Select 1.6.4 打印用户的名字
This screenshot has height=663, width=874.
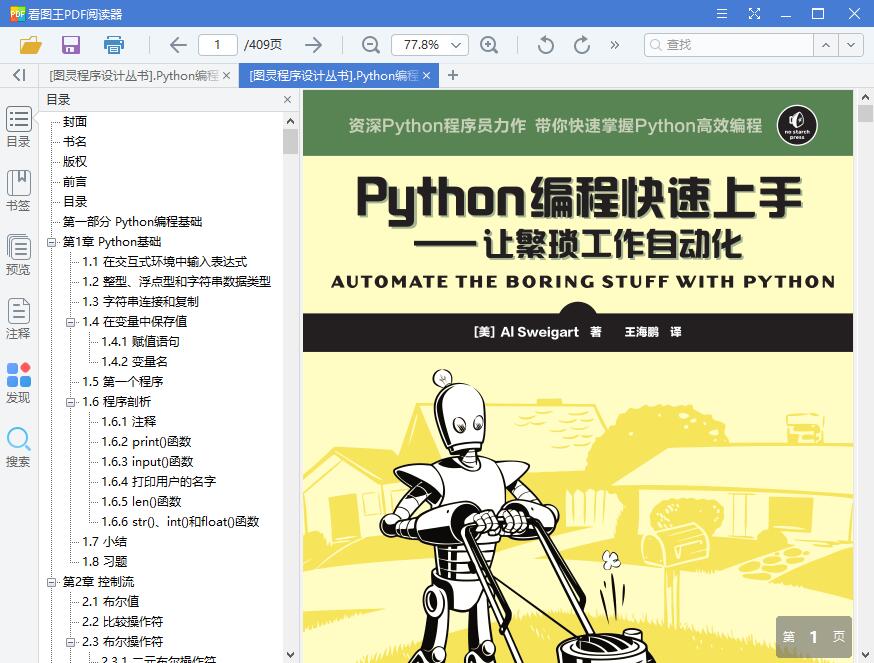[158, 482]
